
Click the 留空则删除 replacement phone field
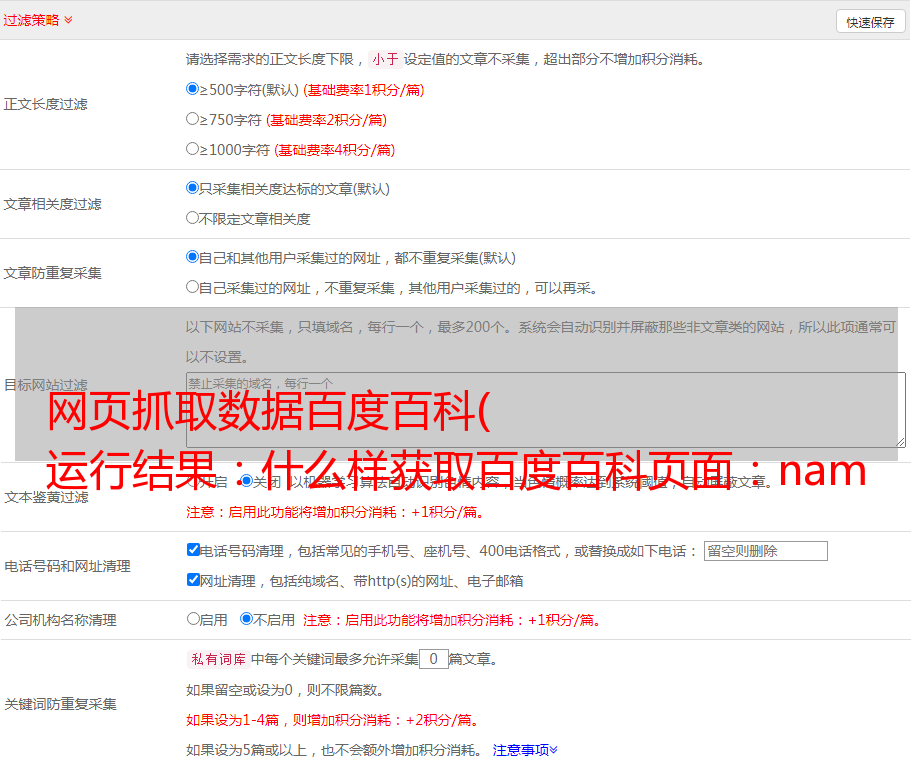coord(765,551)
